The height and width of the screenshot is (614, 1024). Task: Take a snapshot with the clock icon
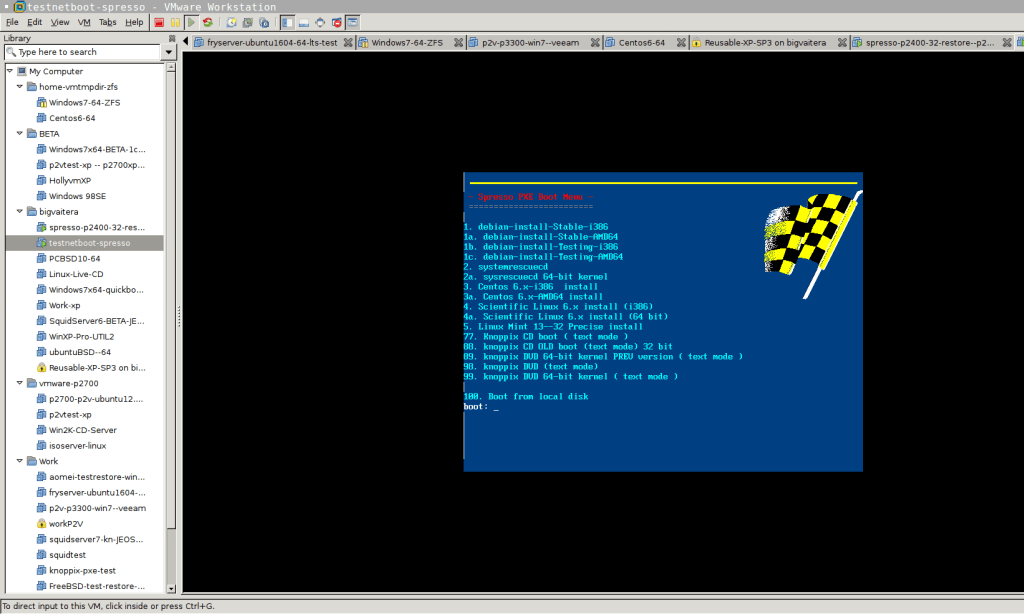tap(231, 22)
